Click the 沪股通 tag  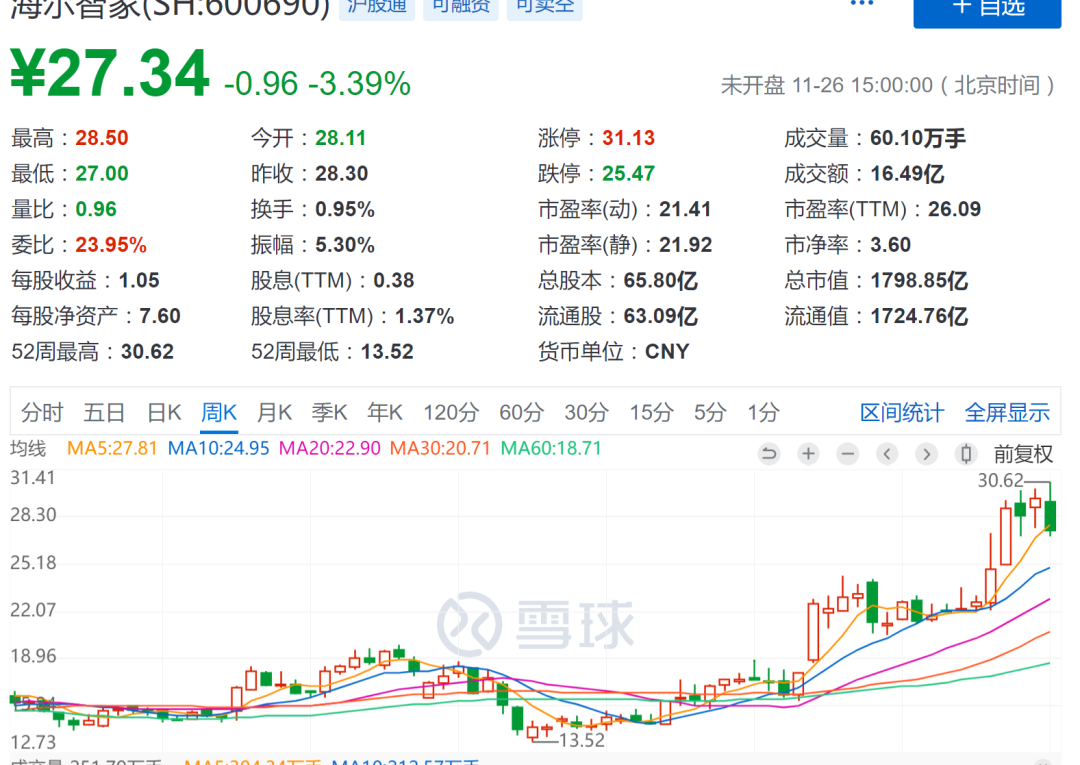tap(375, 8)
